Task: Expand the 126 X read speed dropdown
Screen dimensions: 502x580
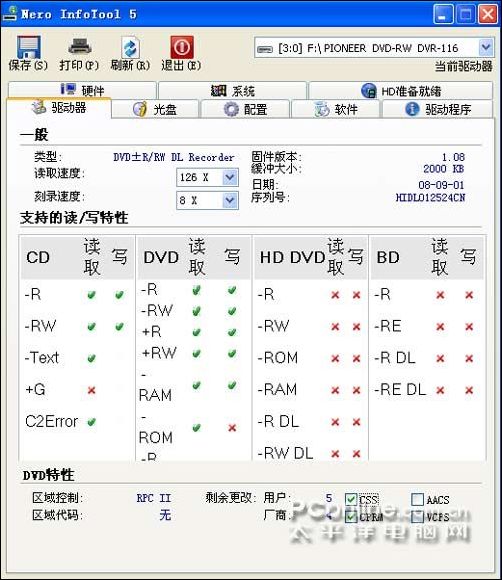Action: [x=230, y=178]
